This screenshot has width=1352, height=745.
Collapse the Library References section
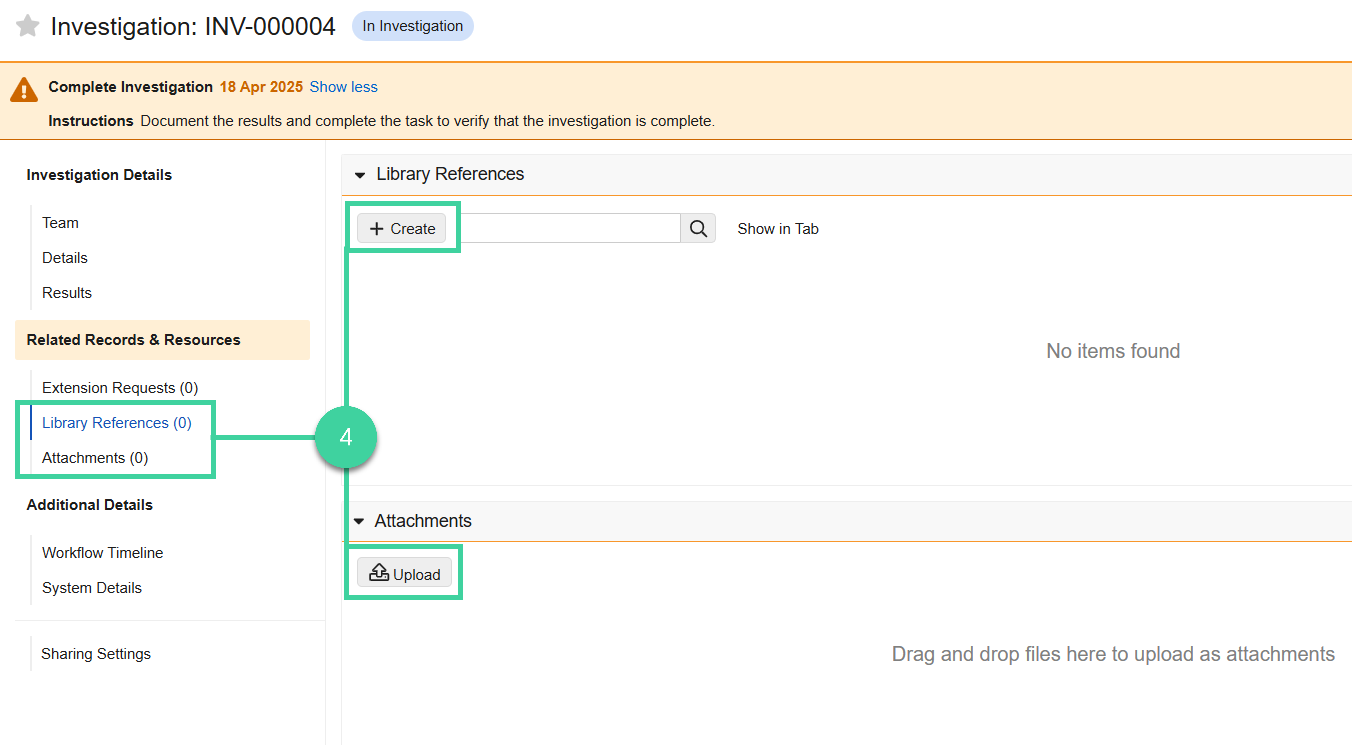(360, 175)
